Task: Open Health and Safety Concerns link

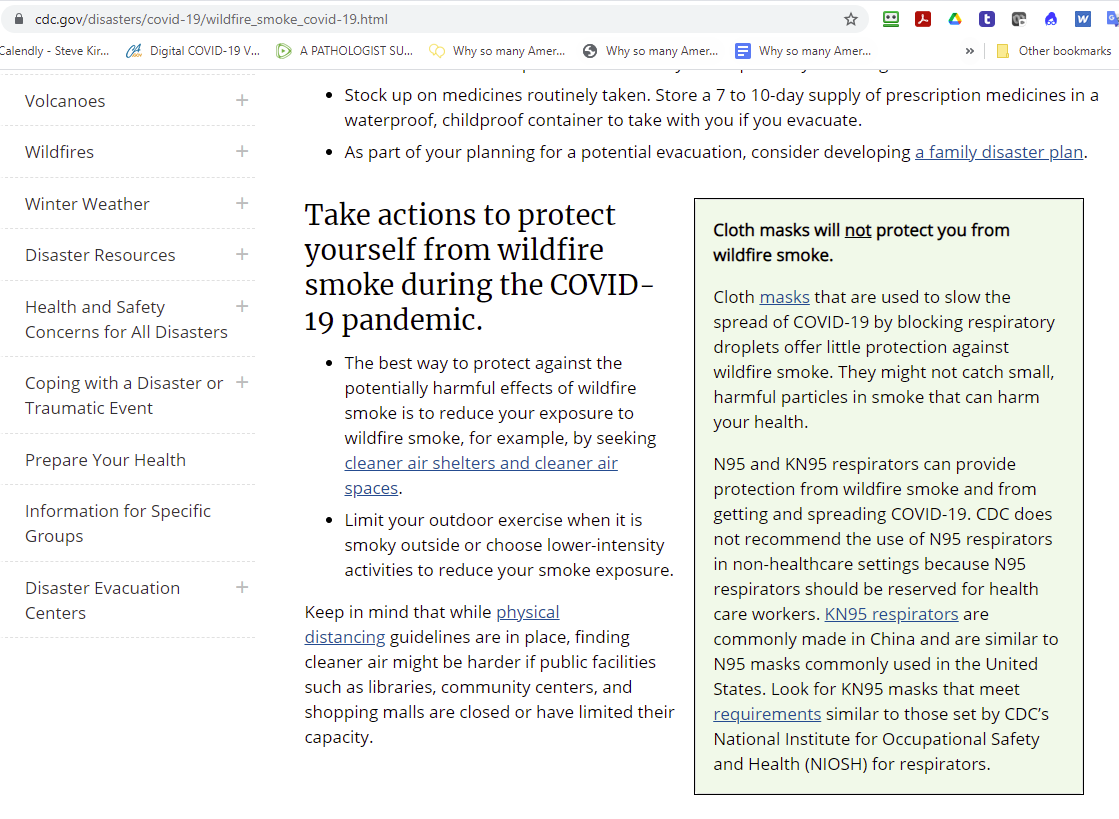Action: click(126, 320)
